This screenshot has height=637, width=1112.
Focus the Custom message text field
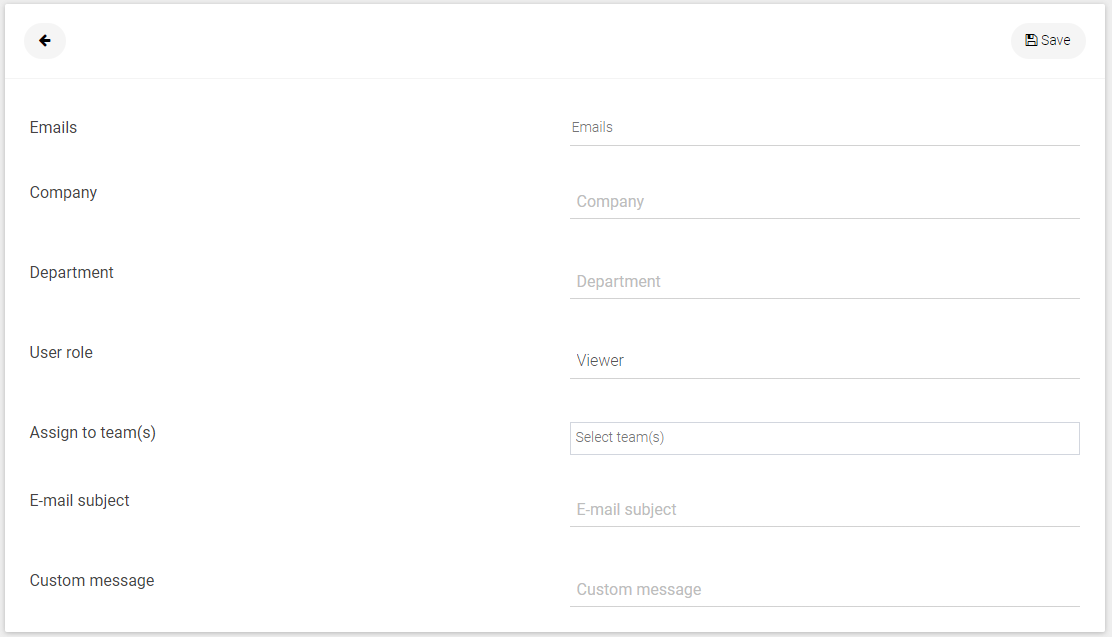point(825,589)
